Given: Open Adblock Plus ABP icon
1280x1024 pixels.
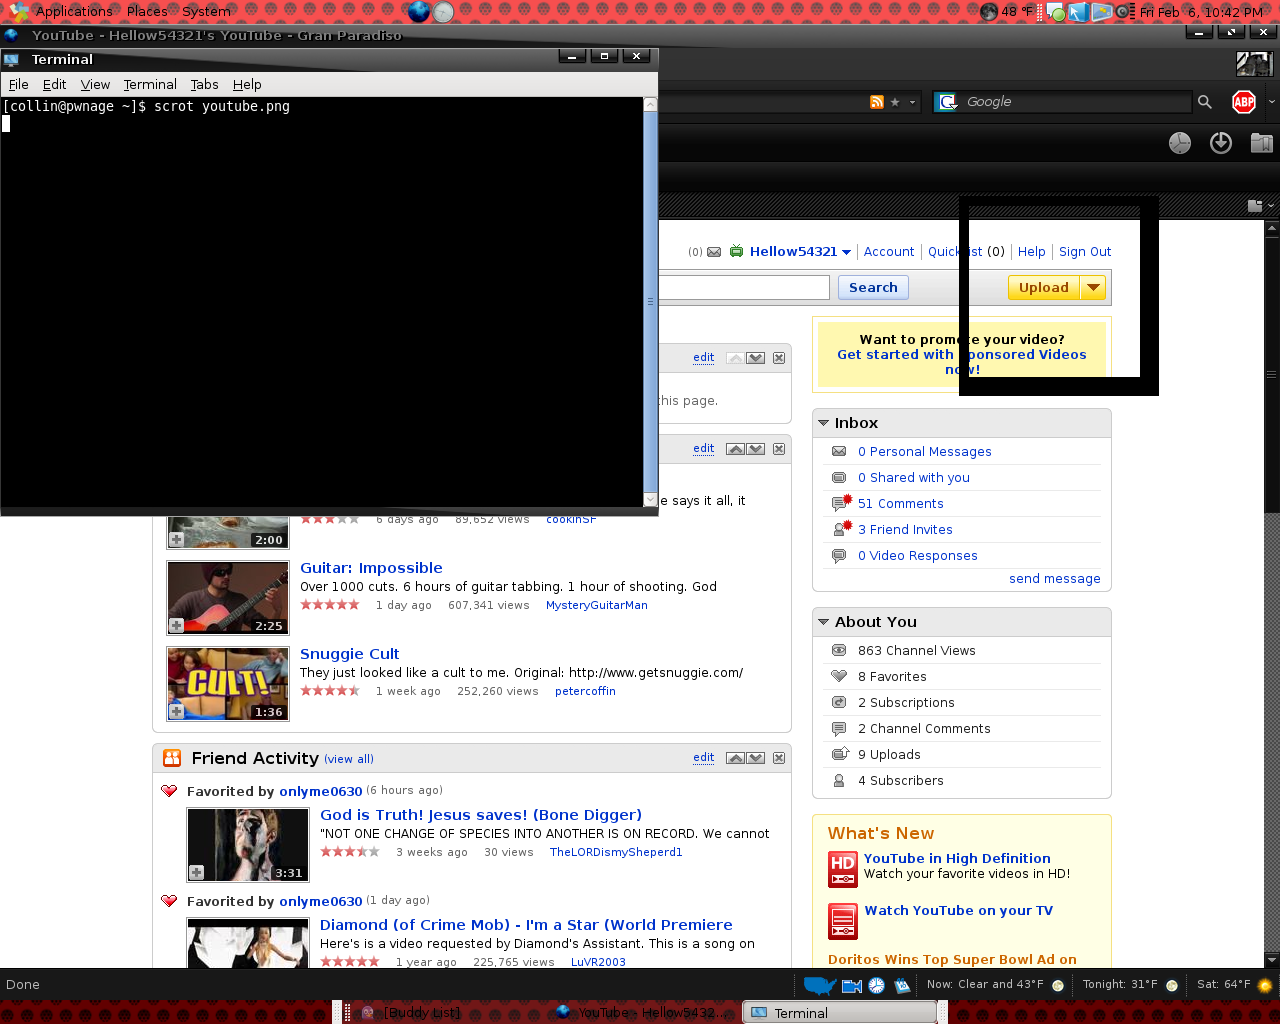Looking at the screenshot, I should (1244, 102).
